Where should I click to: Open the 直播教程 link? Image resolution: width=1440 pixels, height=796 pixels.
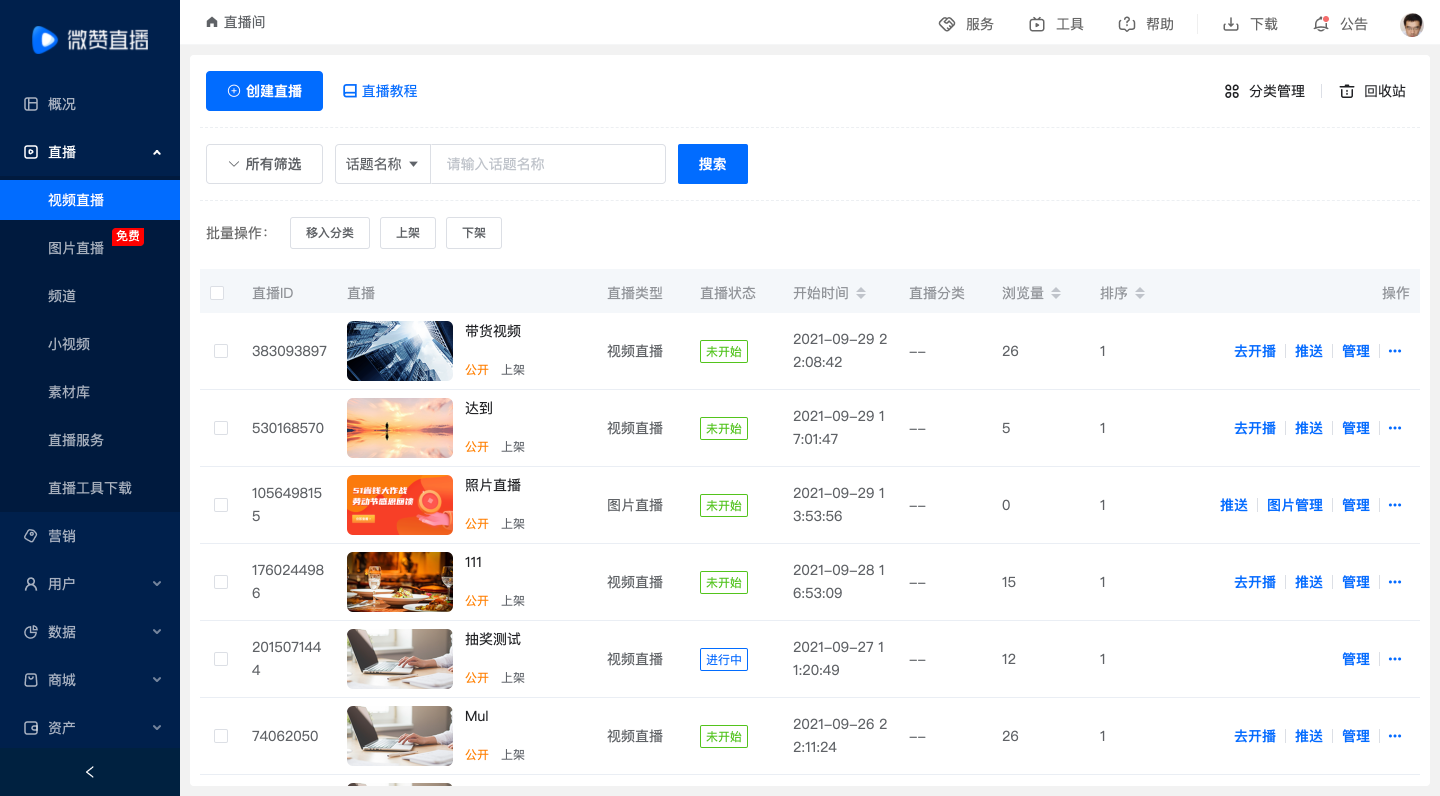(380, 91)
